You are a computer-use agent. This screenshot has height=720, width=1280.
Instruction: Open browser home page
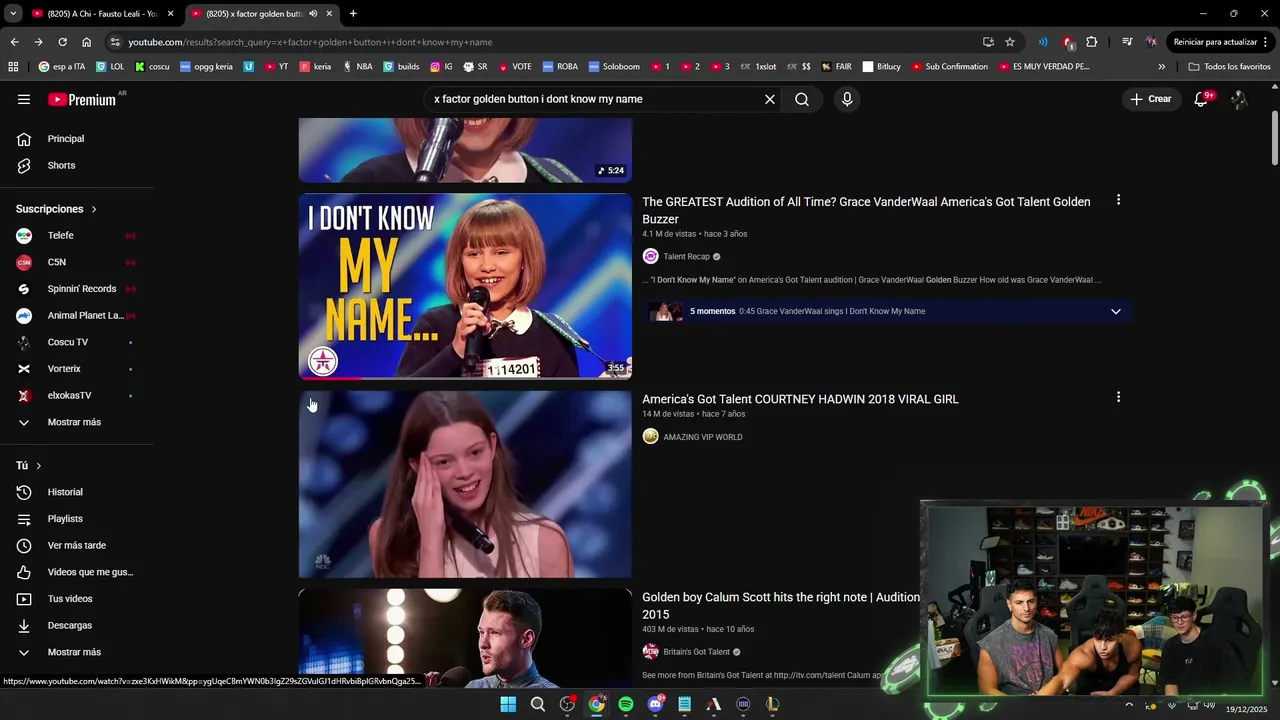pos(86,42)
